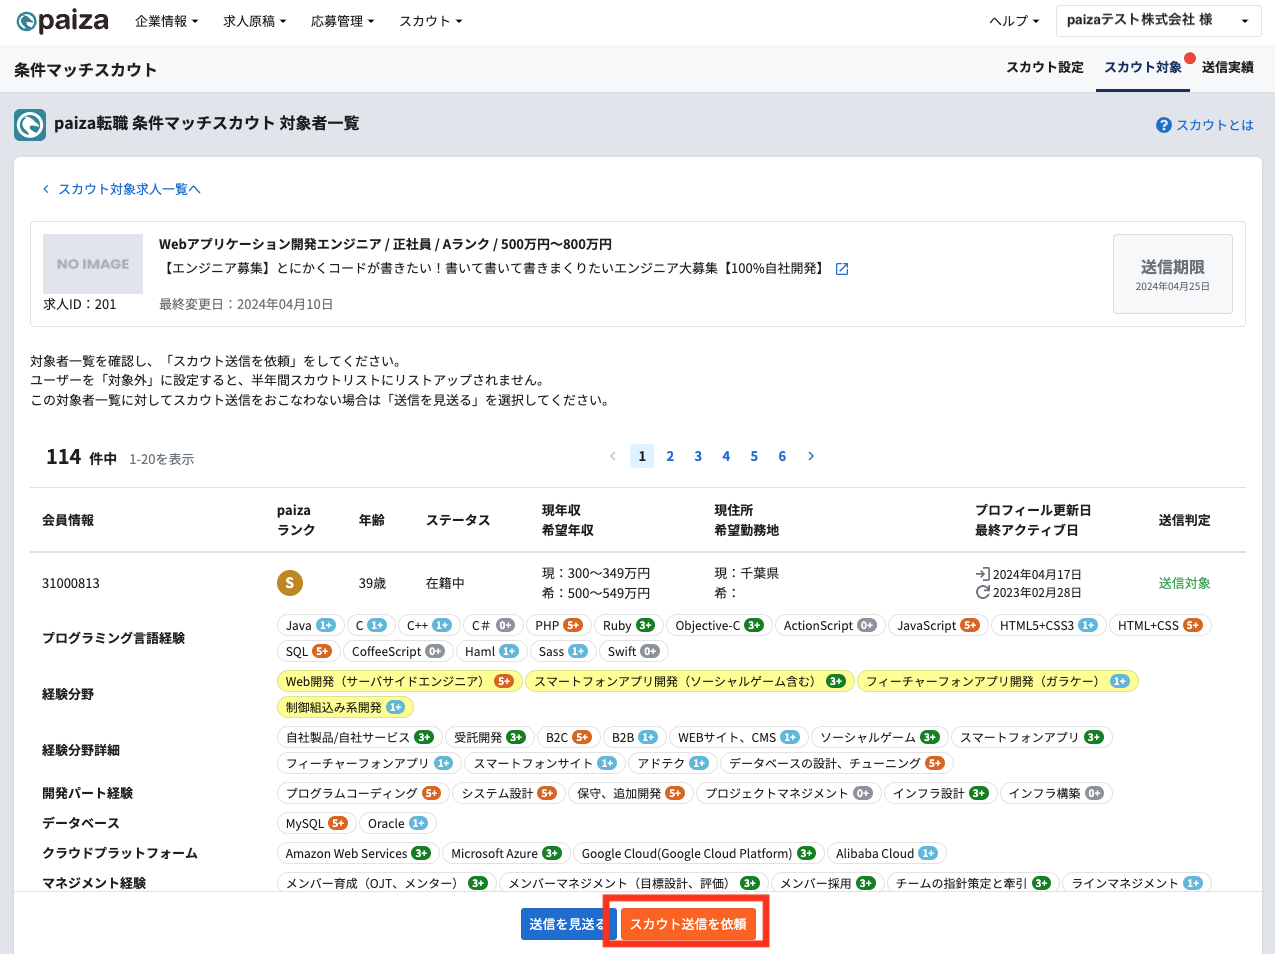This screenshot has height=954, width=1275.
Task: Open the paizaテスト株式会社 account dropdown
Action: 1158,20
